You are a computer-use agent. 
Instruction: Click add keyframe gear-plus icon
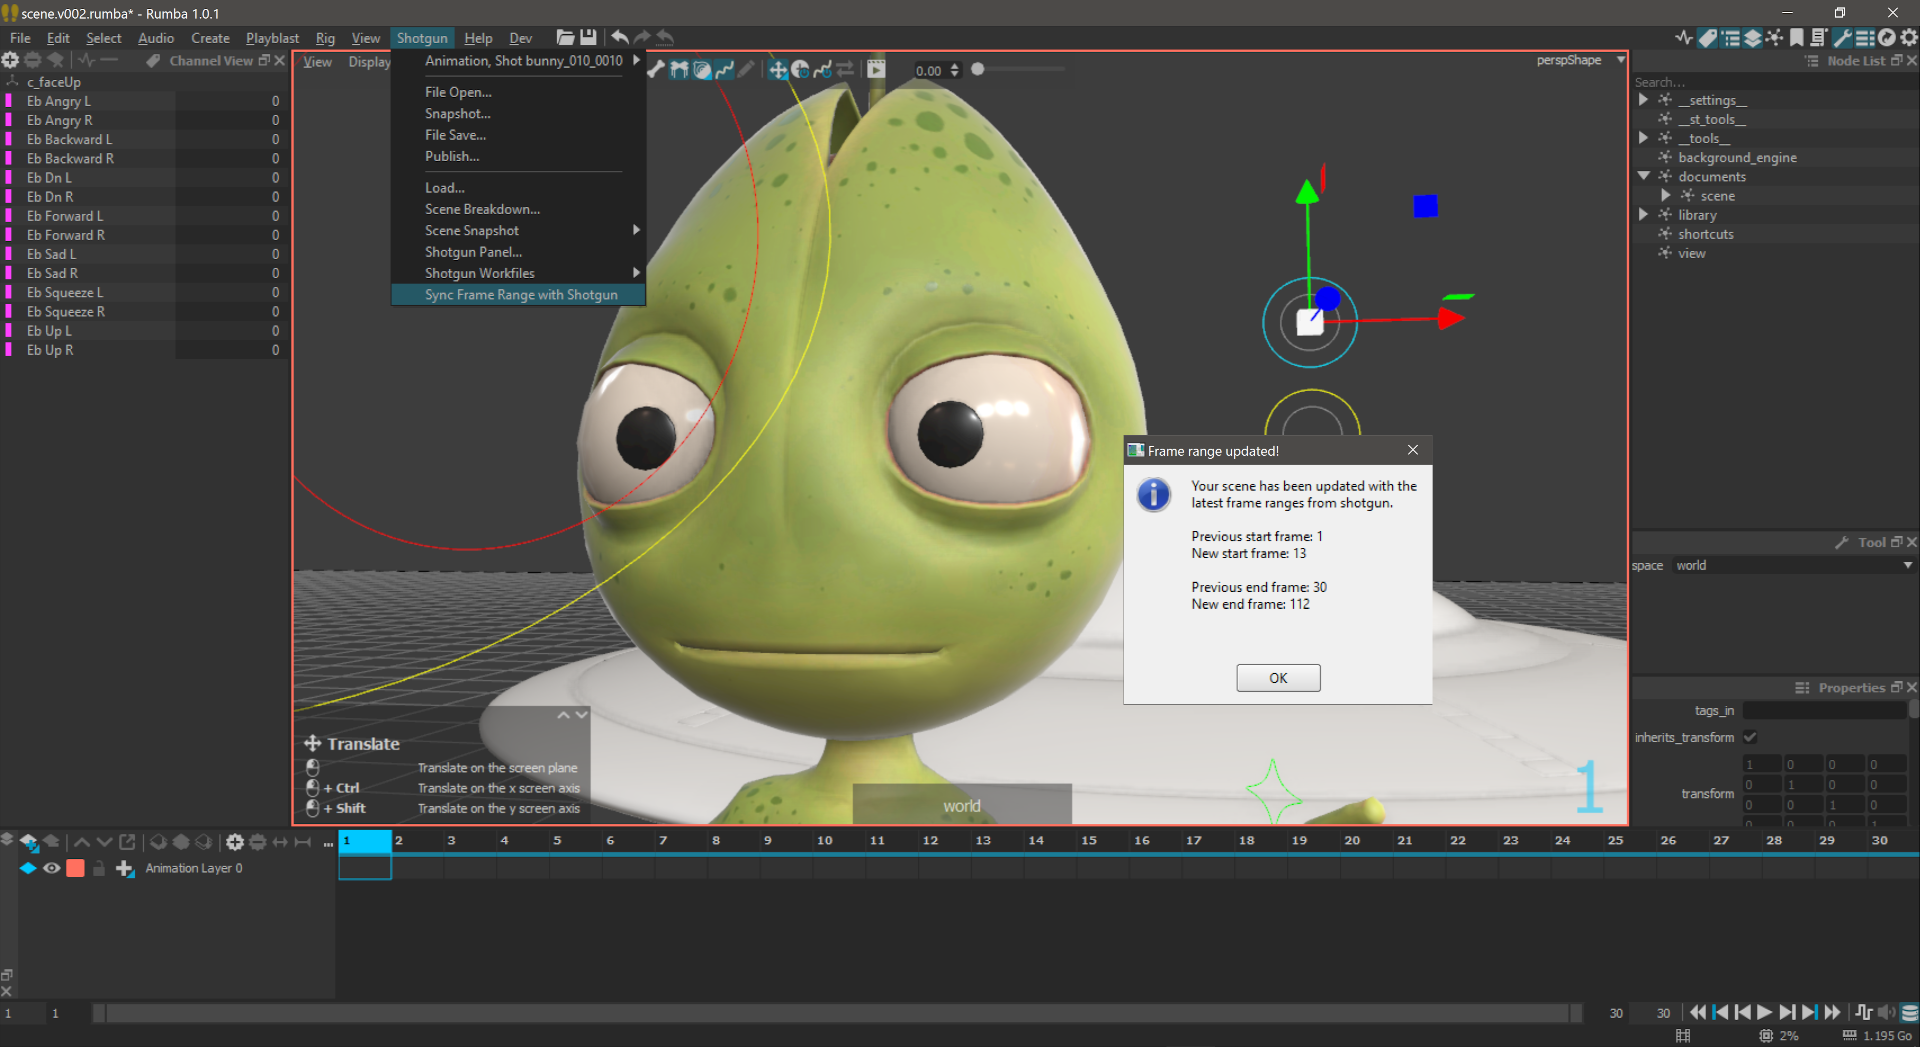pos(235,842)
